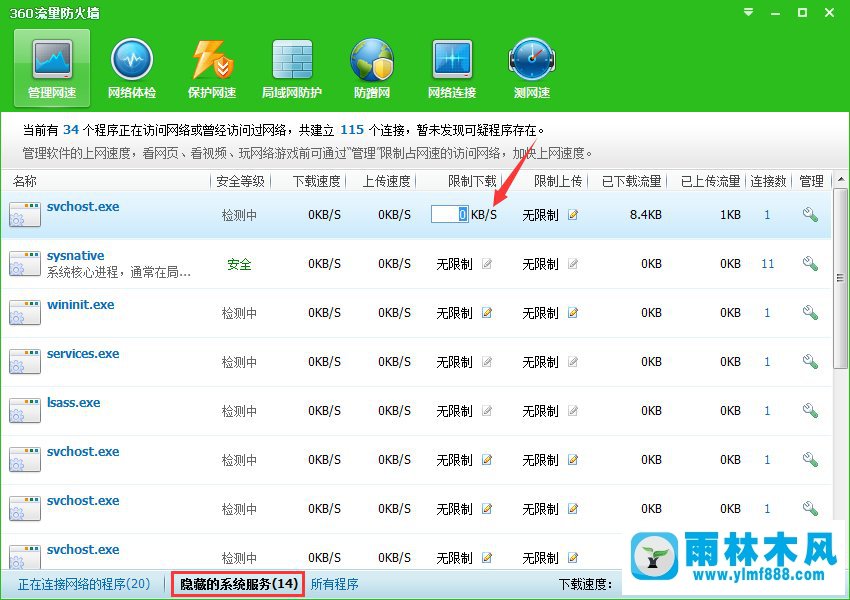850x600 pixels.
Task: Edit download limit for lsass.exe
Action: tap(487, 411)
